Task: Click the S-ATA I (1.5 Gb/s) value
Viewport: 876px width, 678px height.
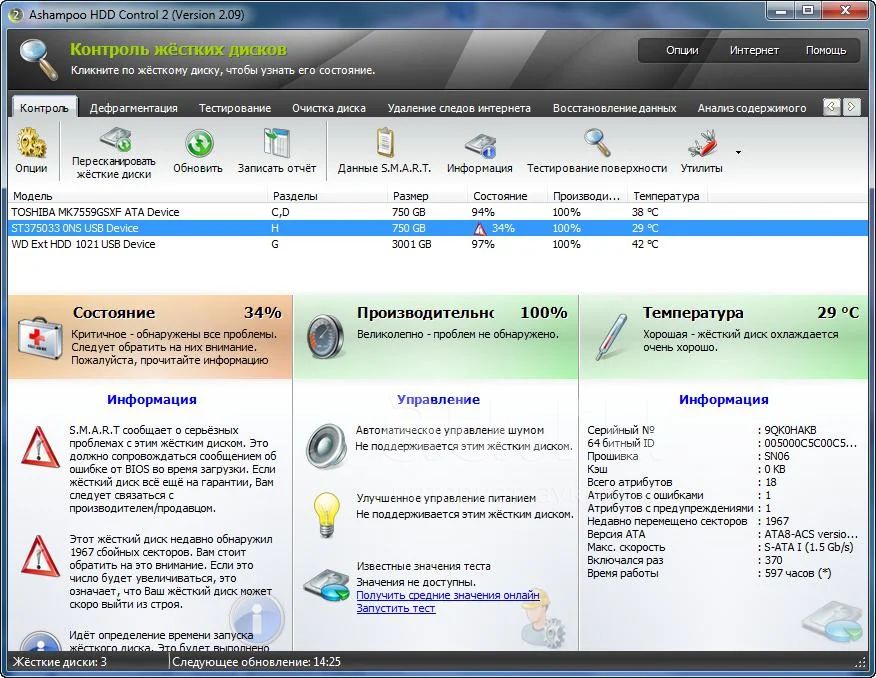Action: (x=808, y=547)
